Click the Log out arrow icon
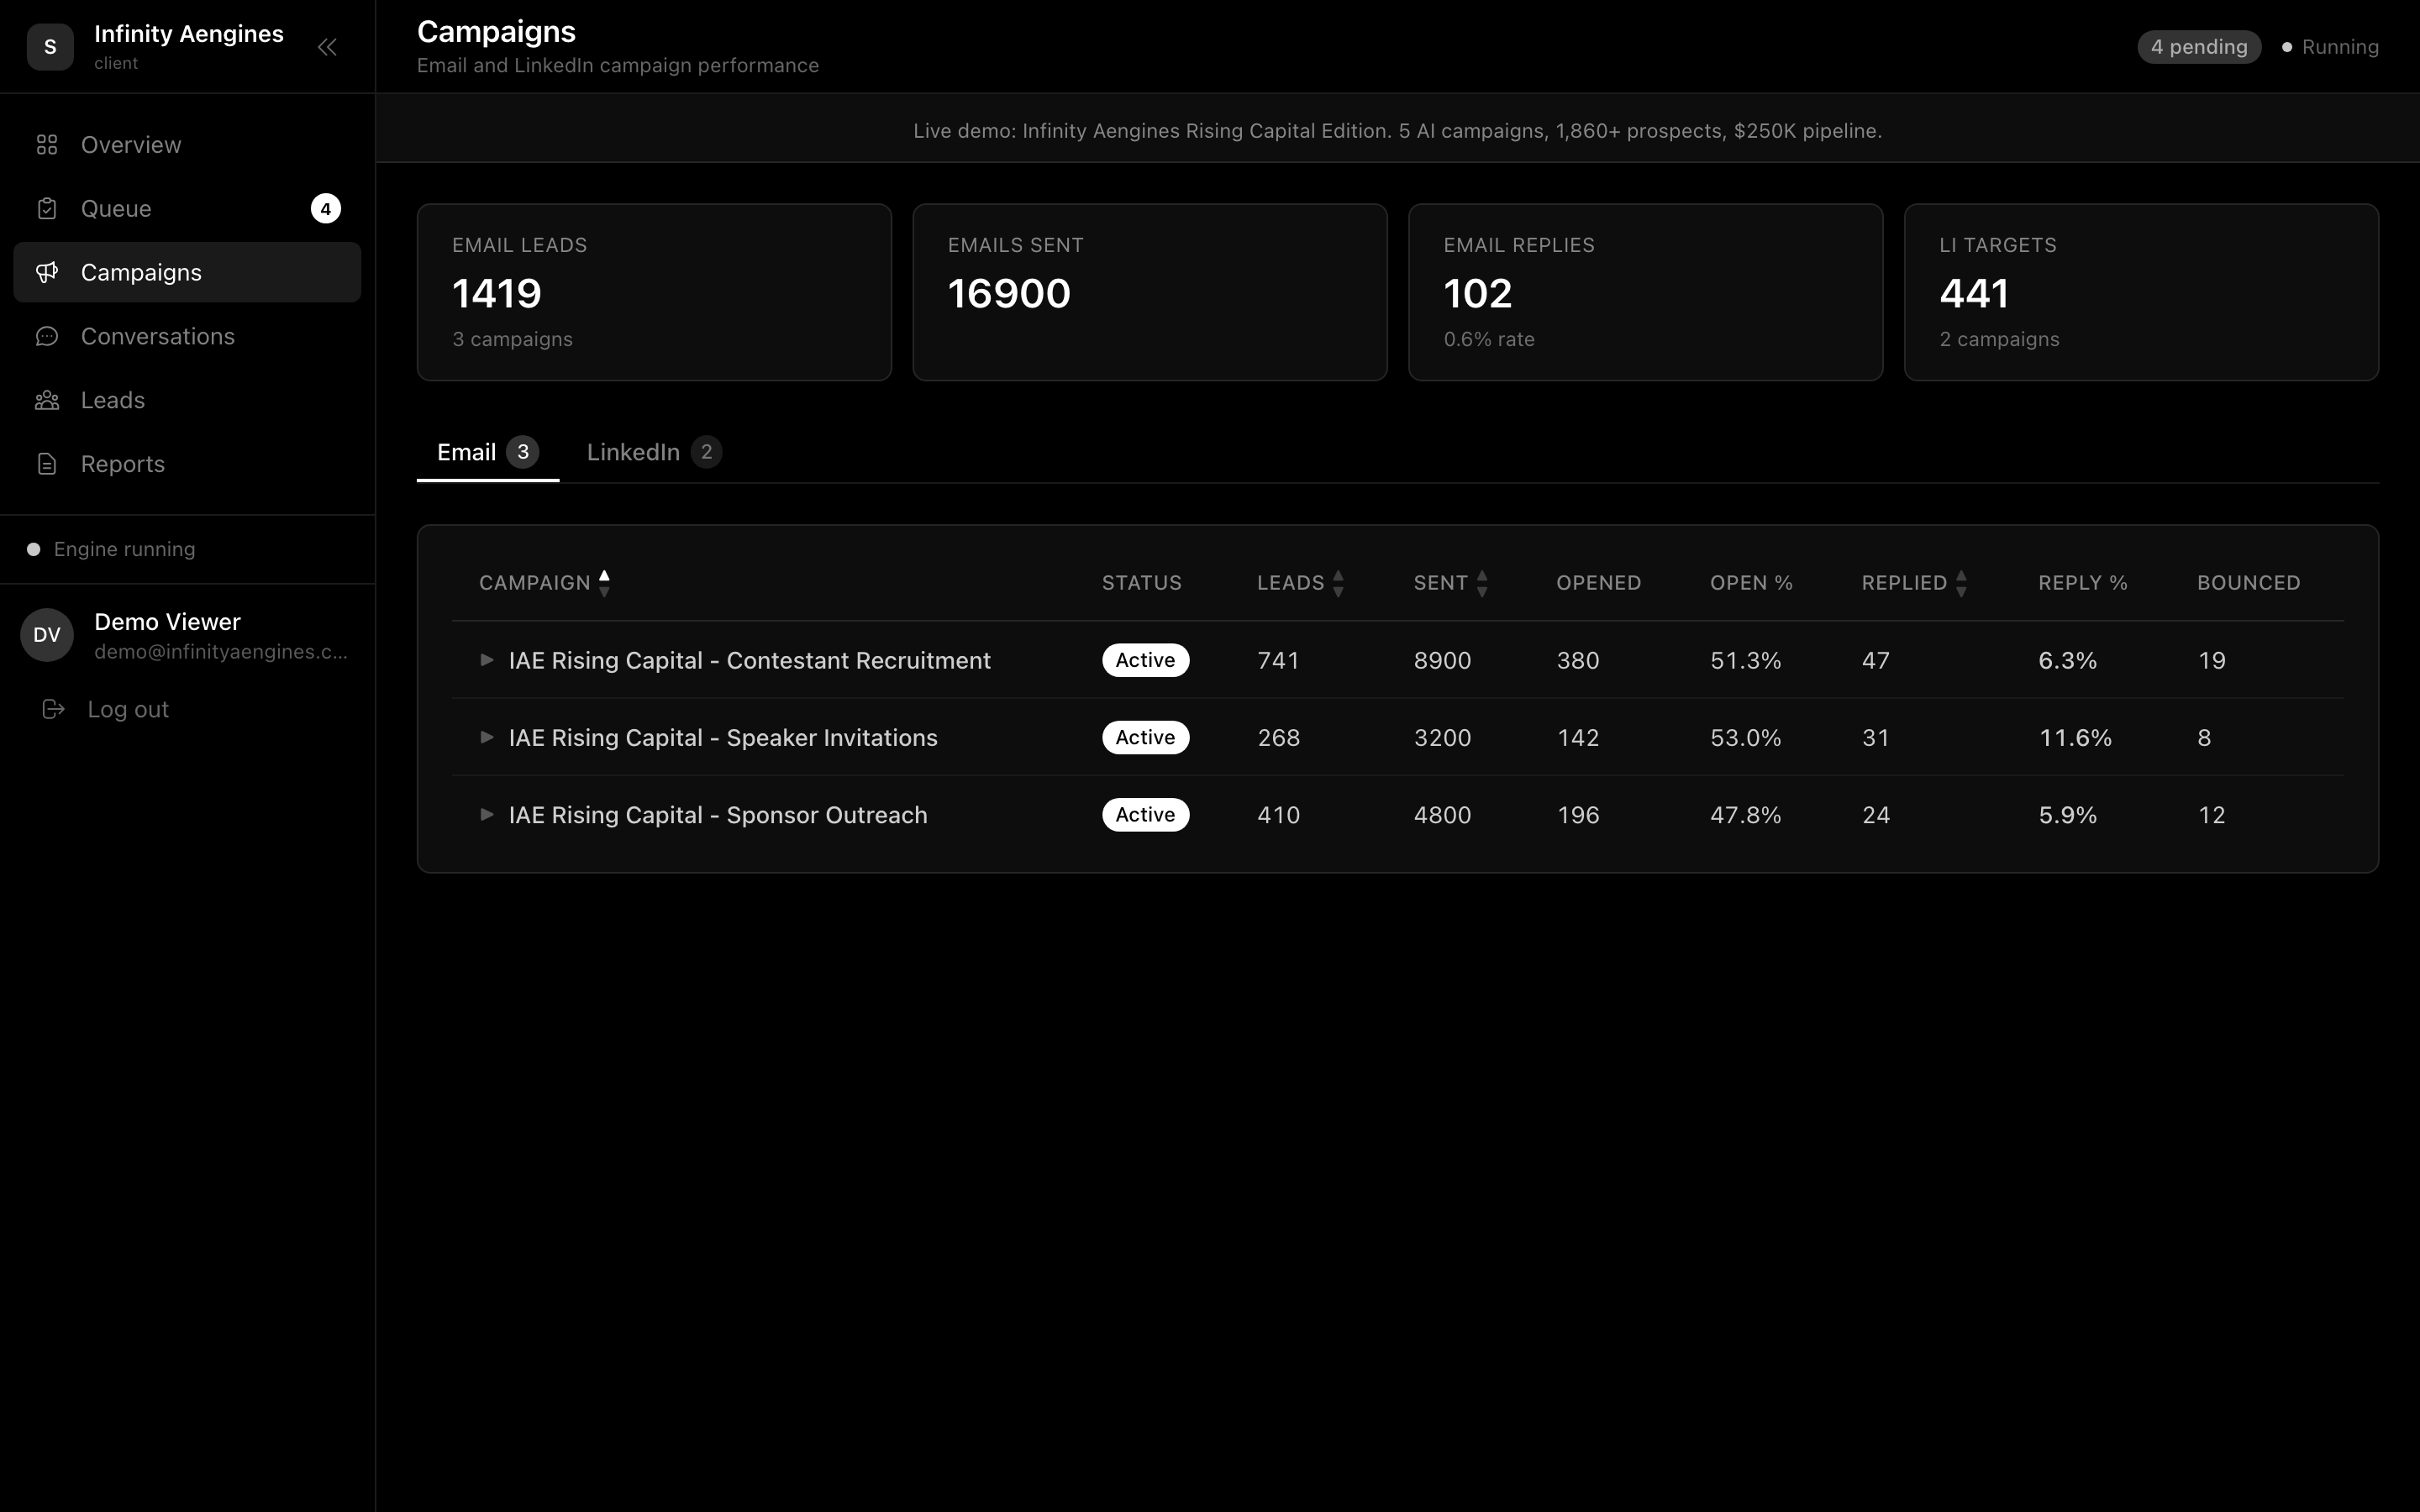The image size is (2420, 1512). (53, 709)
